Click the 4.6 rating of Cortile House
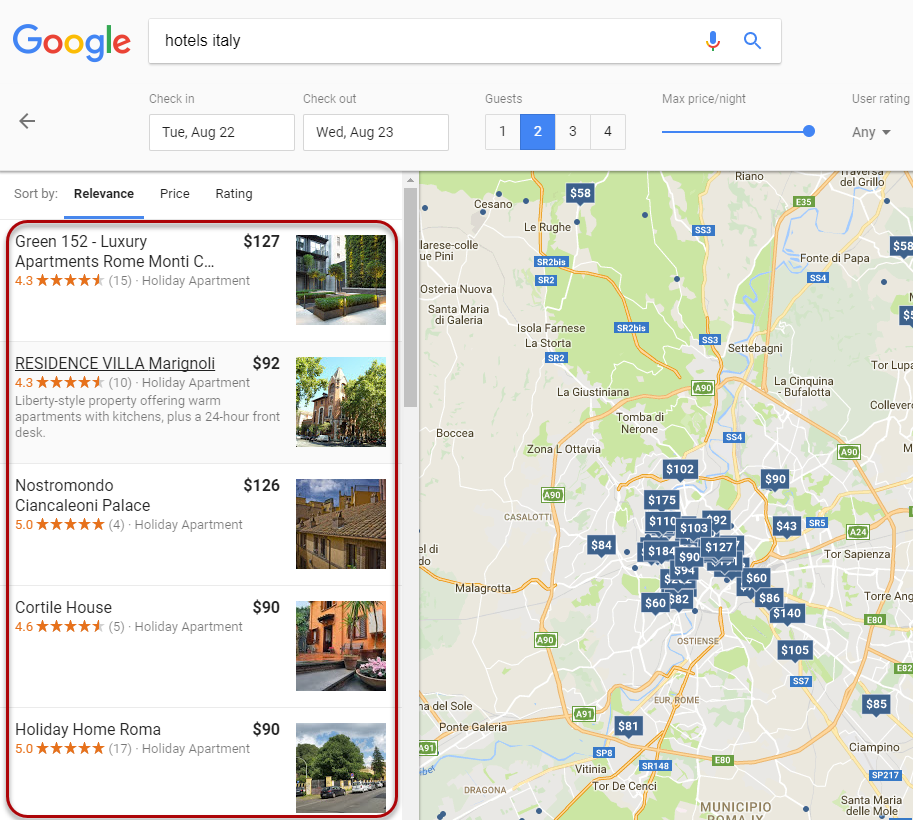 click(24, 627)
